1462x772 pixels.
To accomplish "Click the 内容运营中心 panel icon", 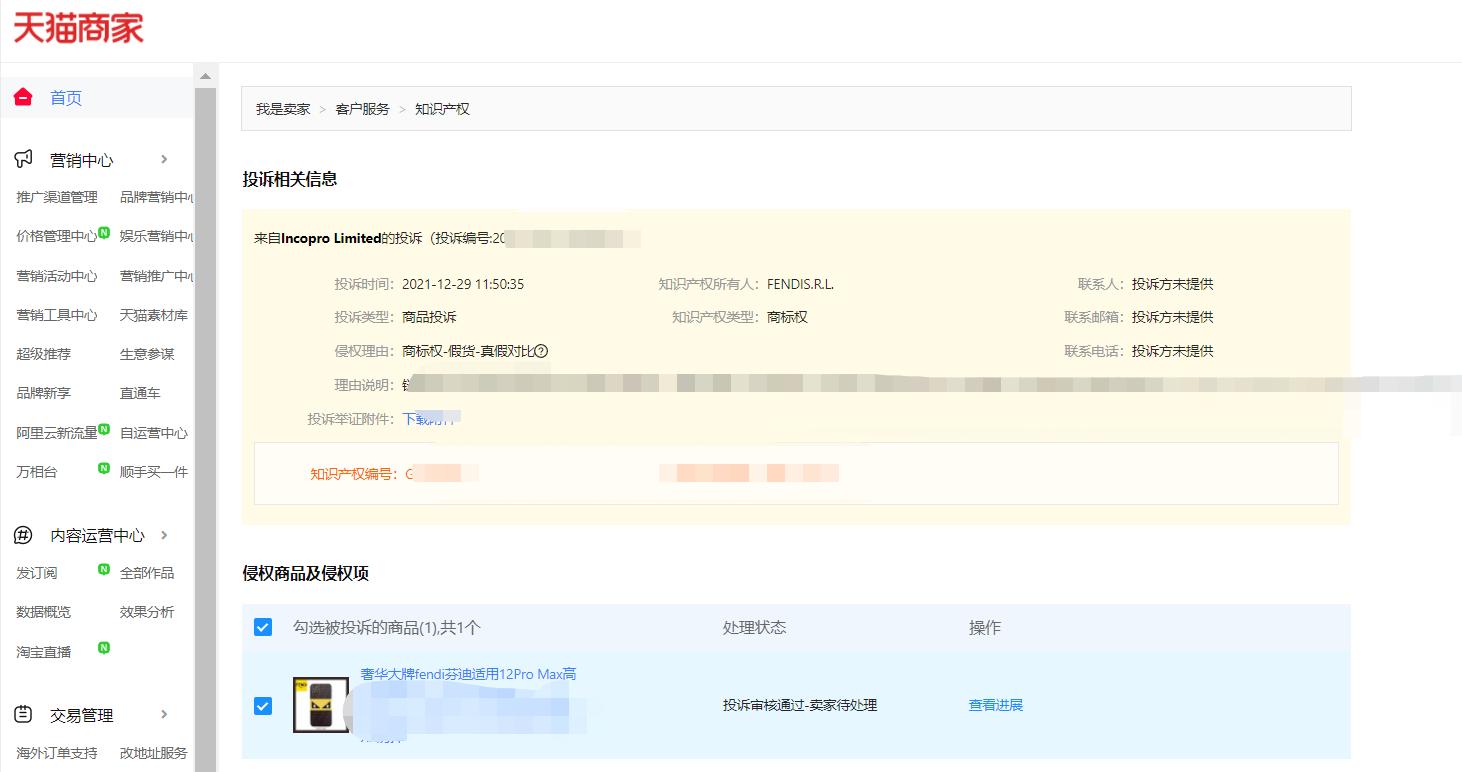I will tap(22, 534).
